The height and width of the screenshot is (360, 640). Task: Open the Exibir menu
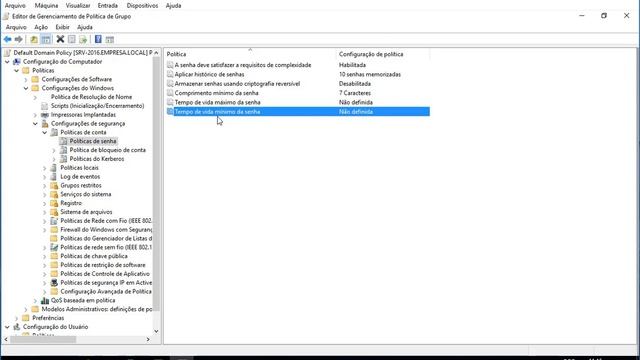coord(62,27)
